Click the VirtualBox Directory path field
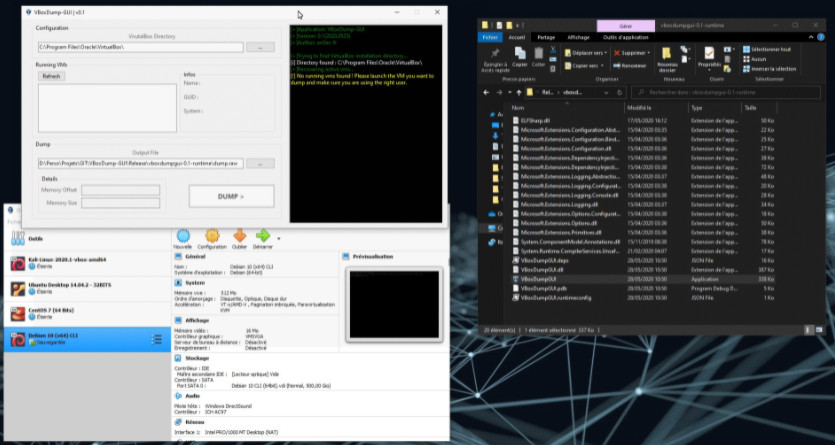Screen dimensions: 835x445 pos(141,47)
